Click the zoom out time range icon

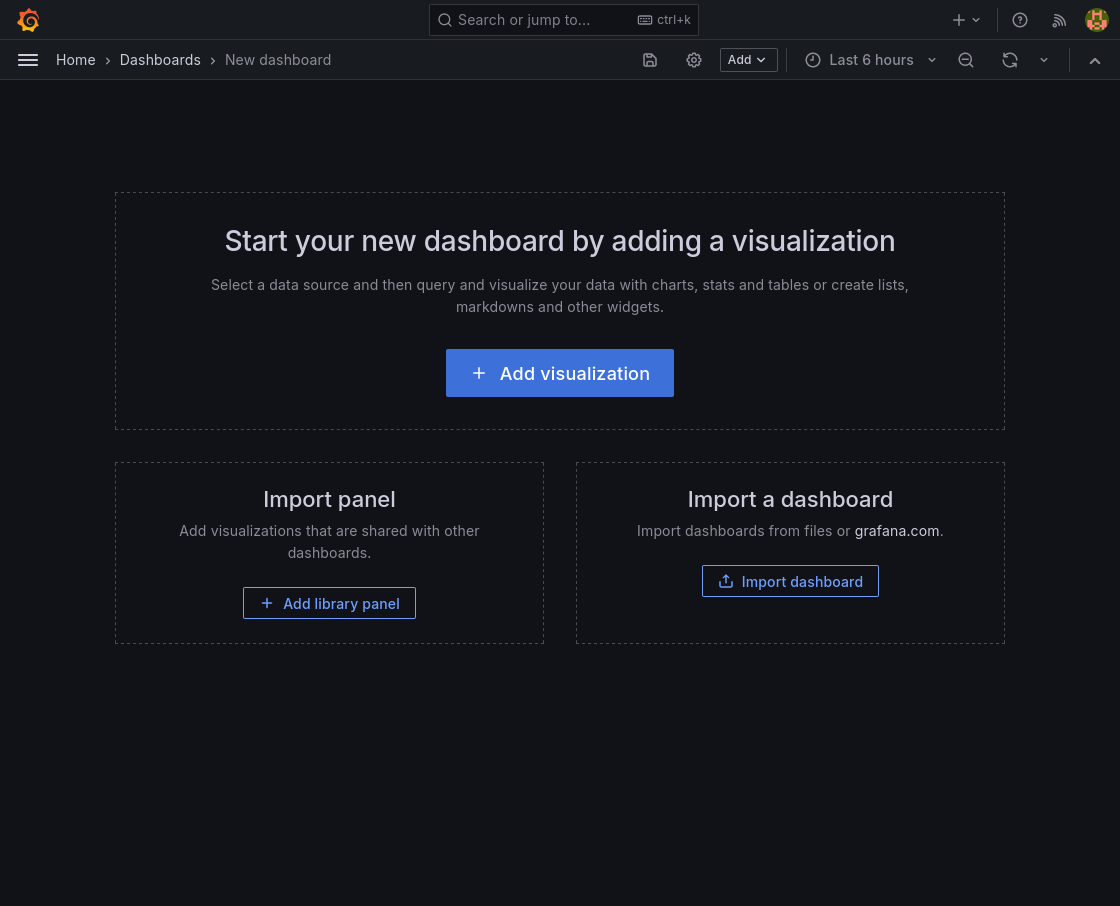(966, 60)
